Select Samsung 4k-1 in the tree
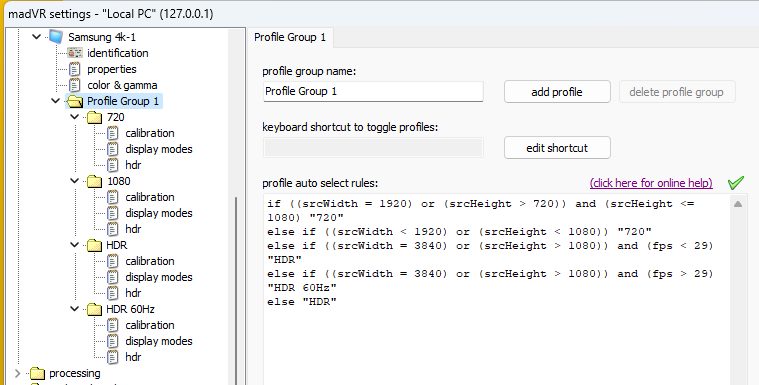Screen dimensions: 759x385 [102, 37]
